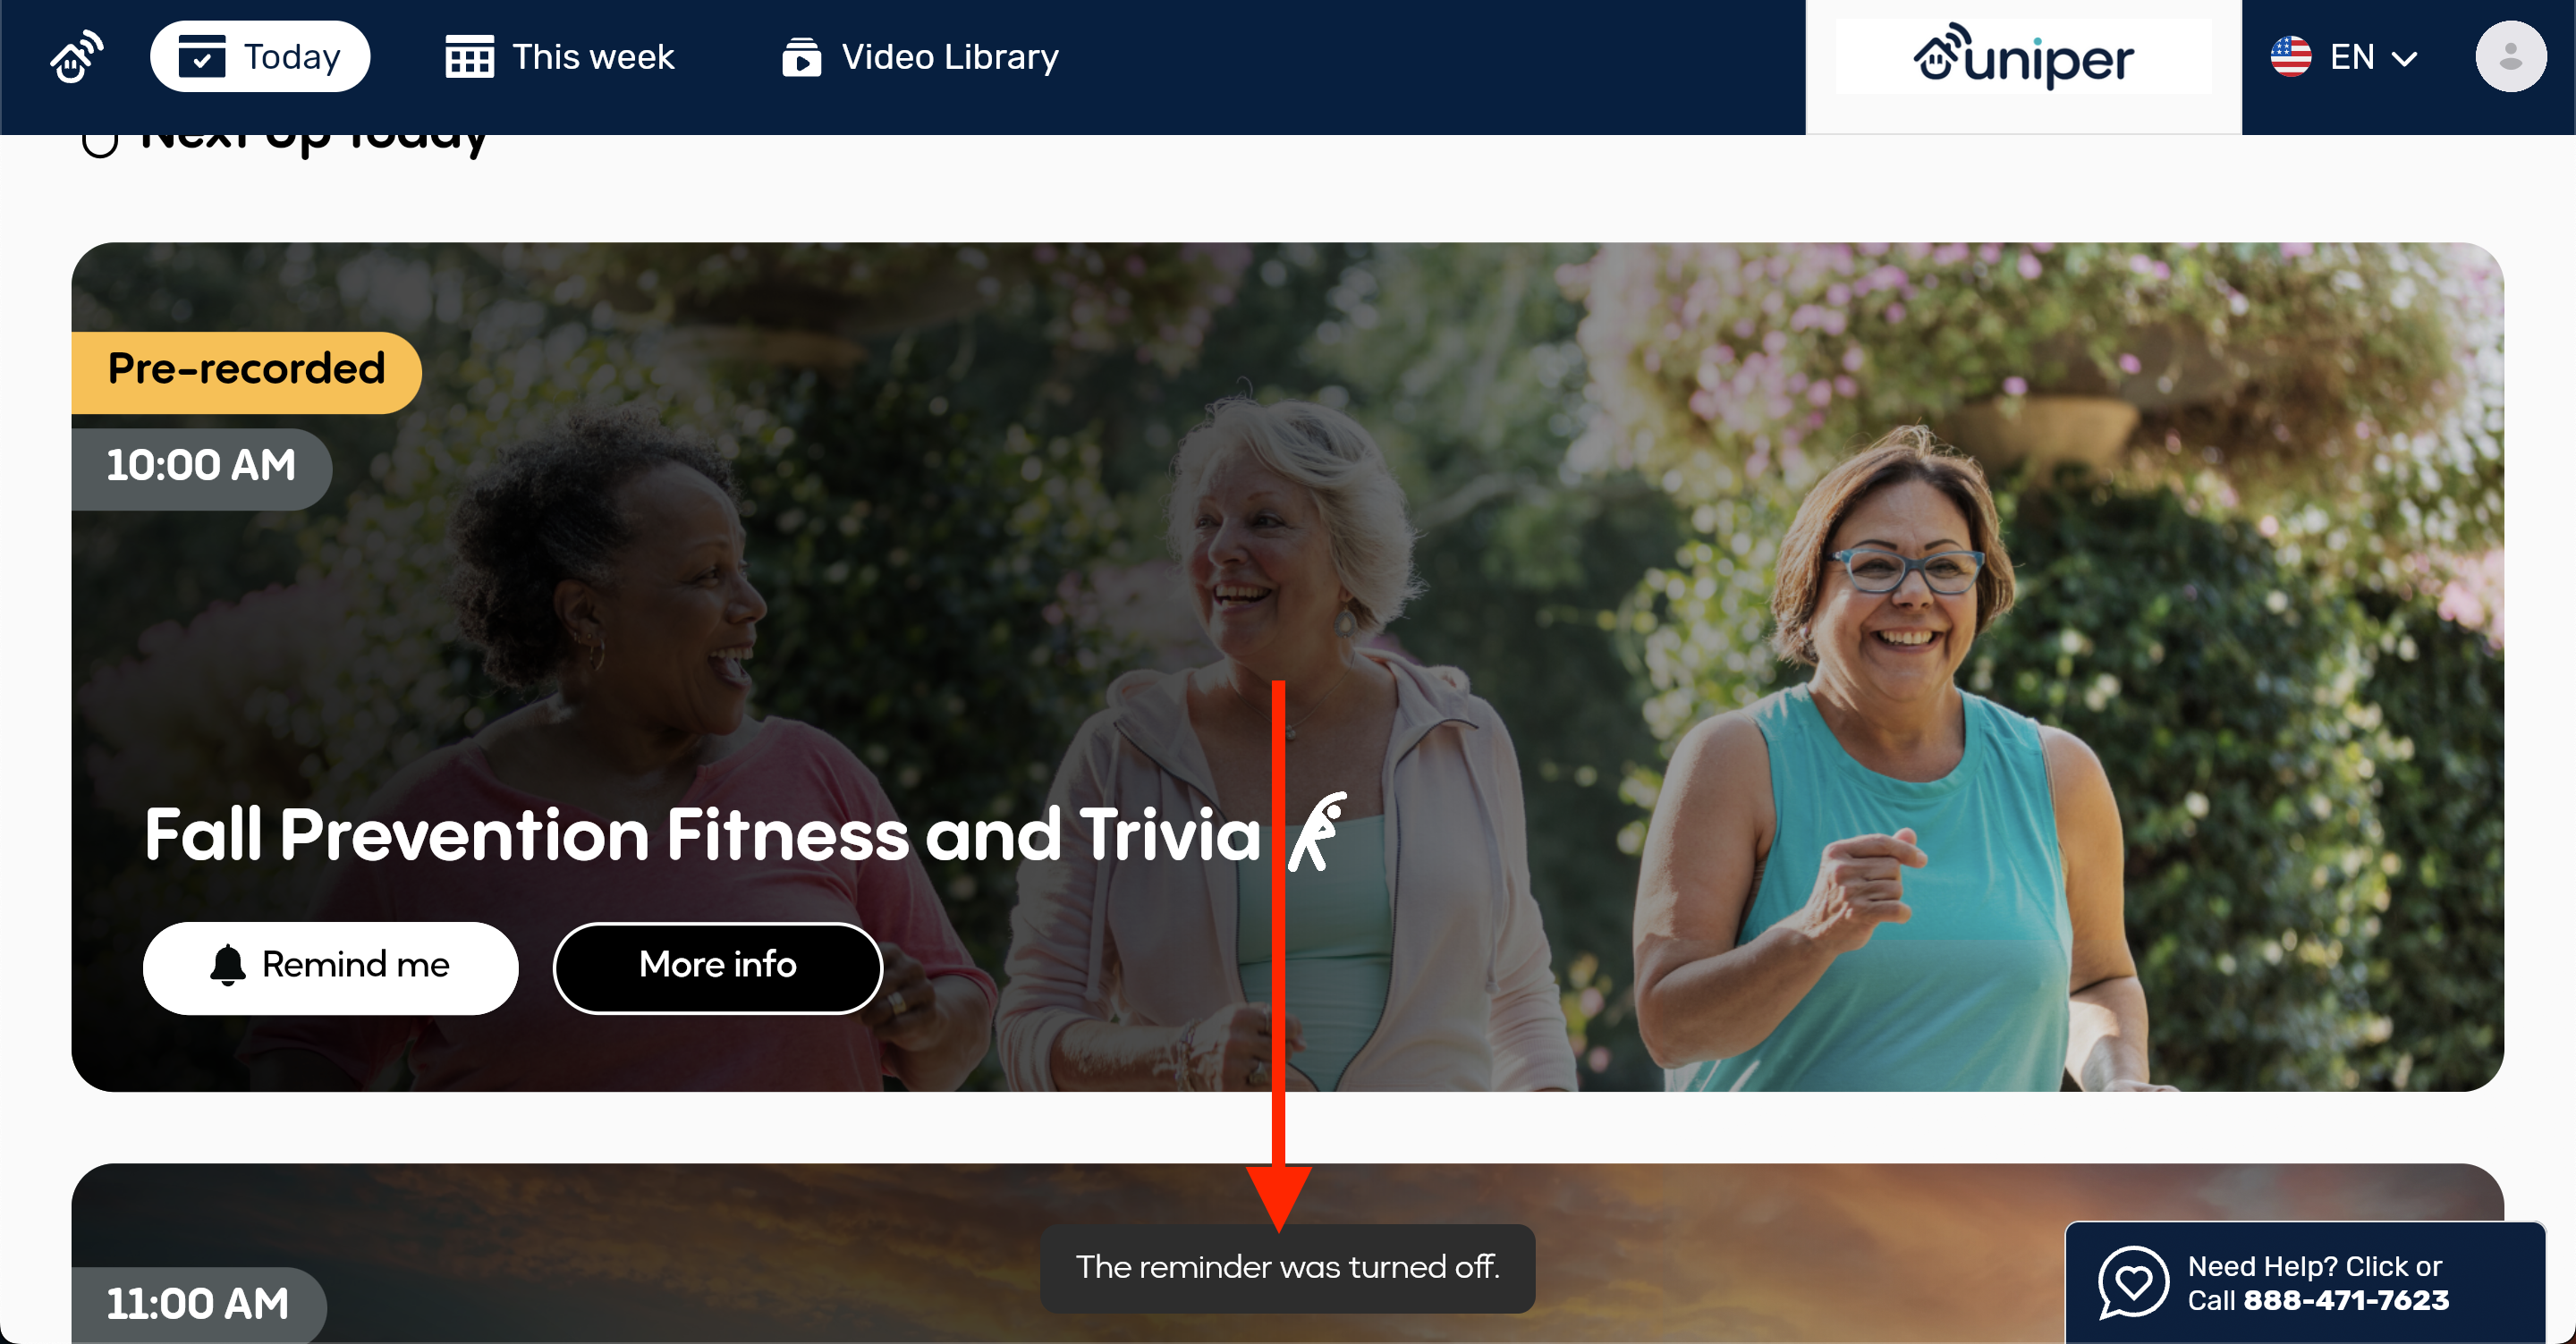
Task: Click the bell icon on Remind me
Action: [x=228, y=966]
